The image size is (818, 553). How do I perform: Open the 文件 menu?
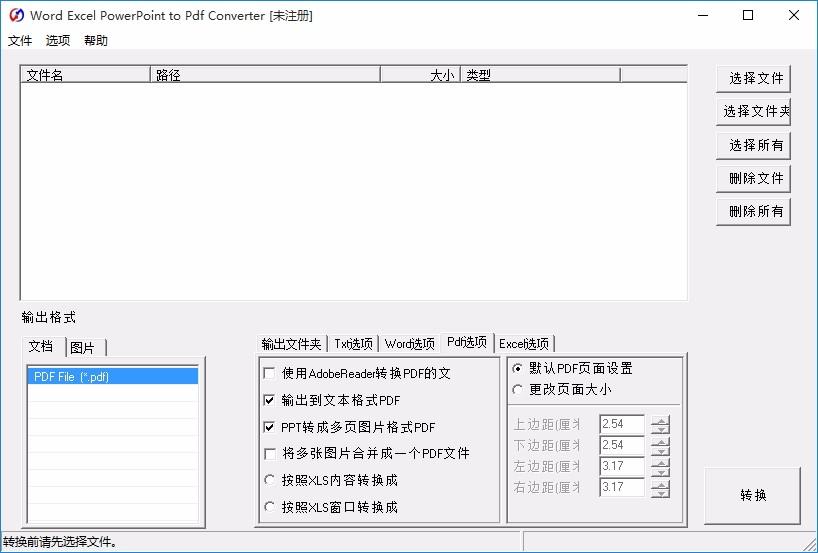20,41
